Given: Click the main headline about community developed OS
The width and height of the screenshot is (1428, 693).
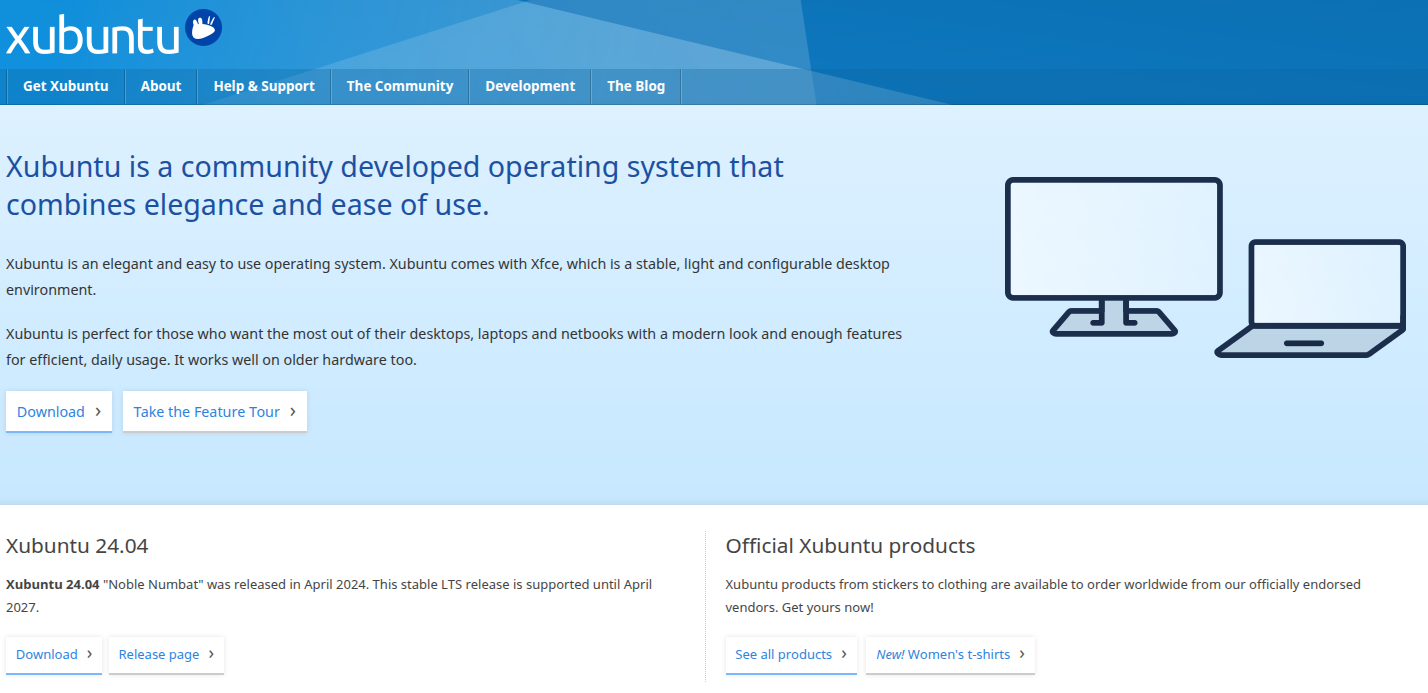Looking at the screenshot, I should pos(395,185).
